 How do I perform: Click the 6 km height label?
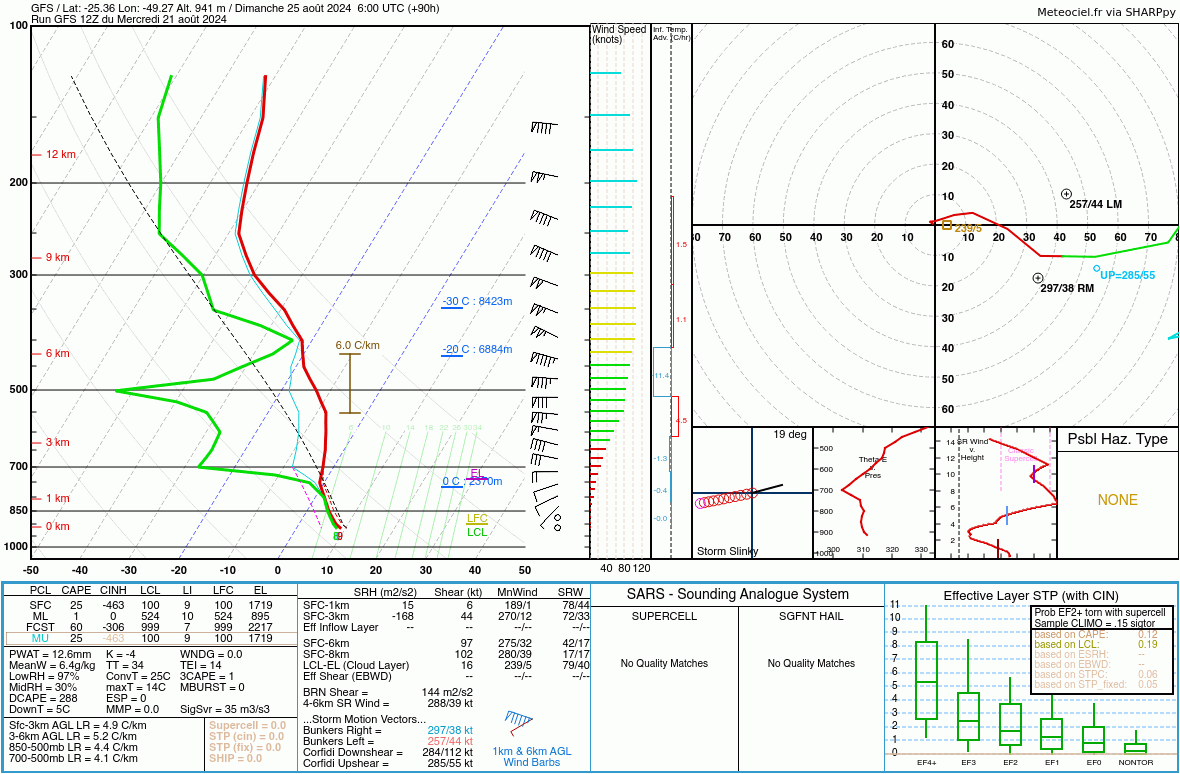tap(57, 354)
